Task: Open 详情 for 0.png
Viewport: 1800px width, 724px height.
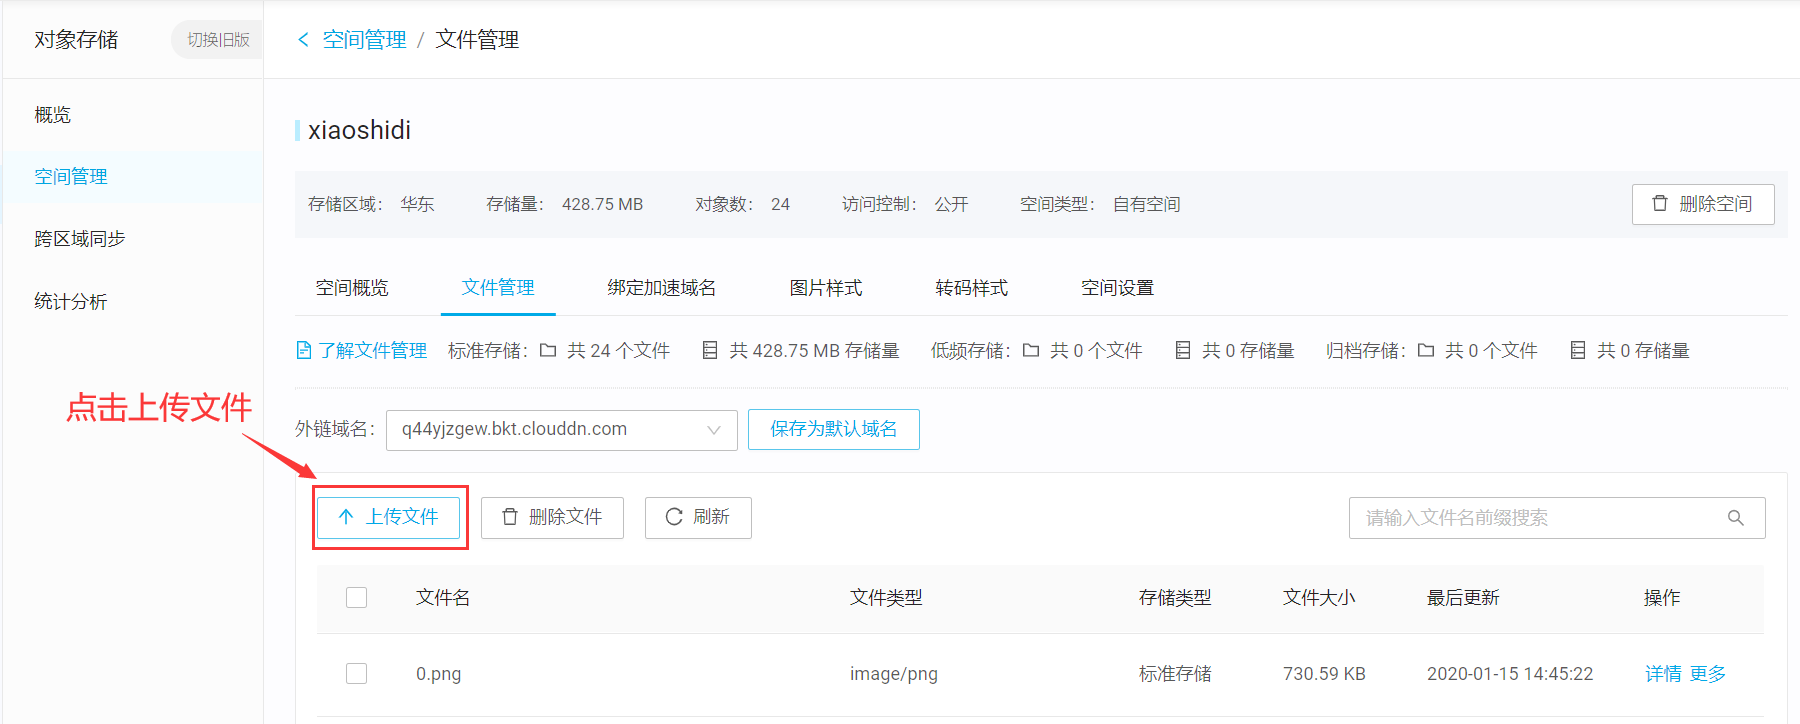Action: click(1663, 674)
